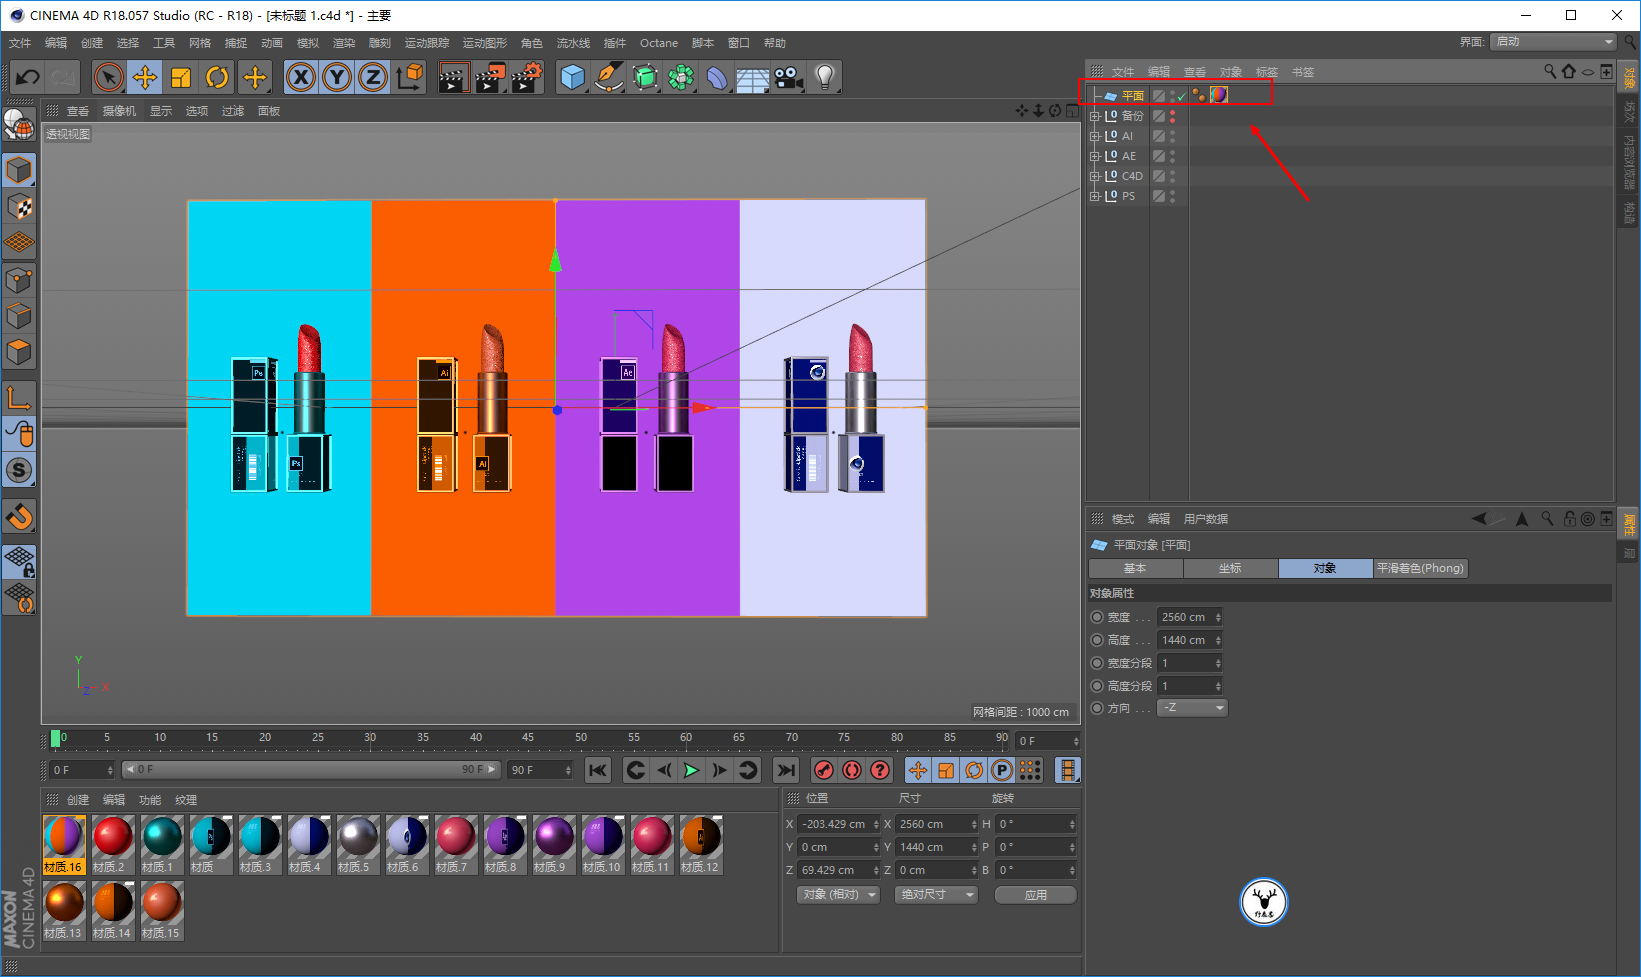
Task: Click the Deformer bend object icon
Action: pos(716,77)
